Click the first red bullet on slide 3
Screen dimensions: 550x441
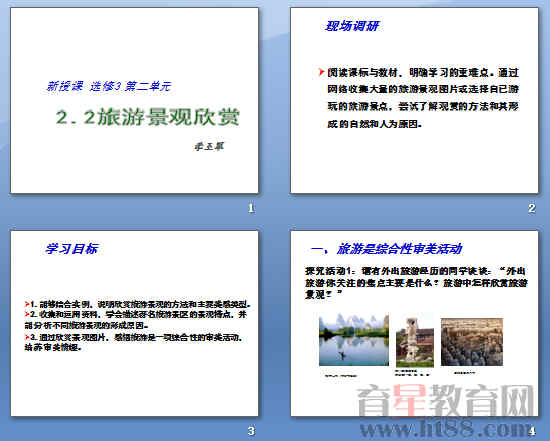click(x=27, y=304)
